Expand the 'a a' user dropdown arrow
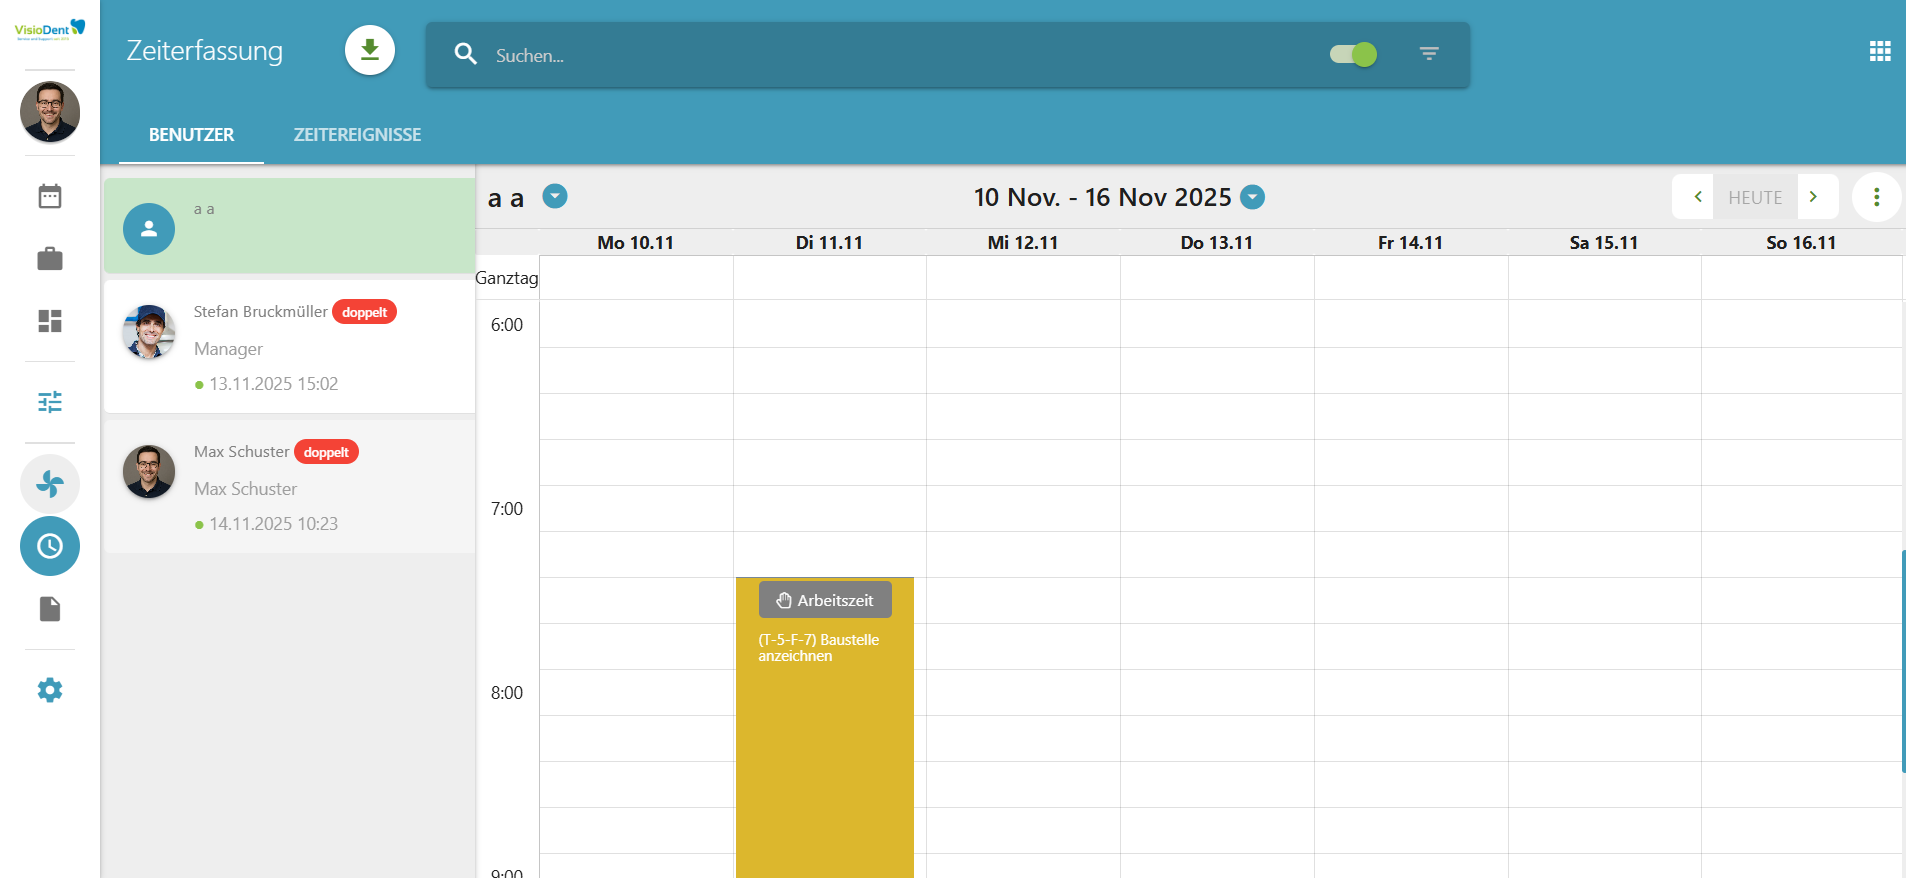 pyautogui.click(x=555, y=197)
